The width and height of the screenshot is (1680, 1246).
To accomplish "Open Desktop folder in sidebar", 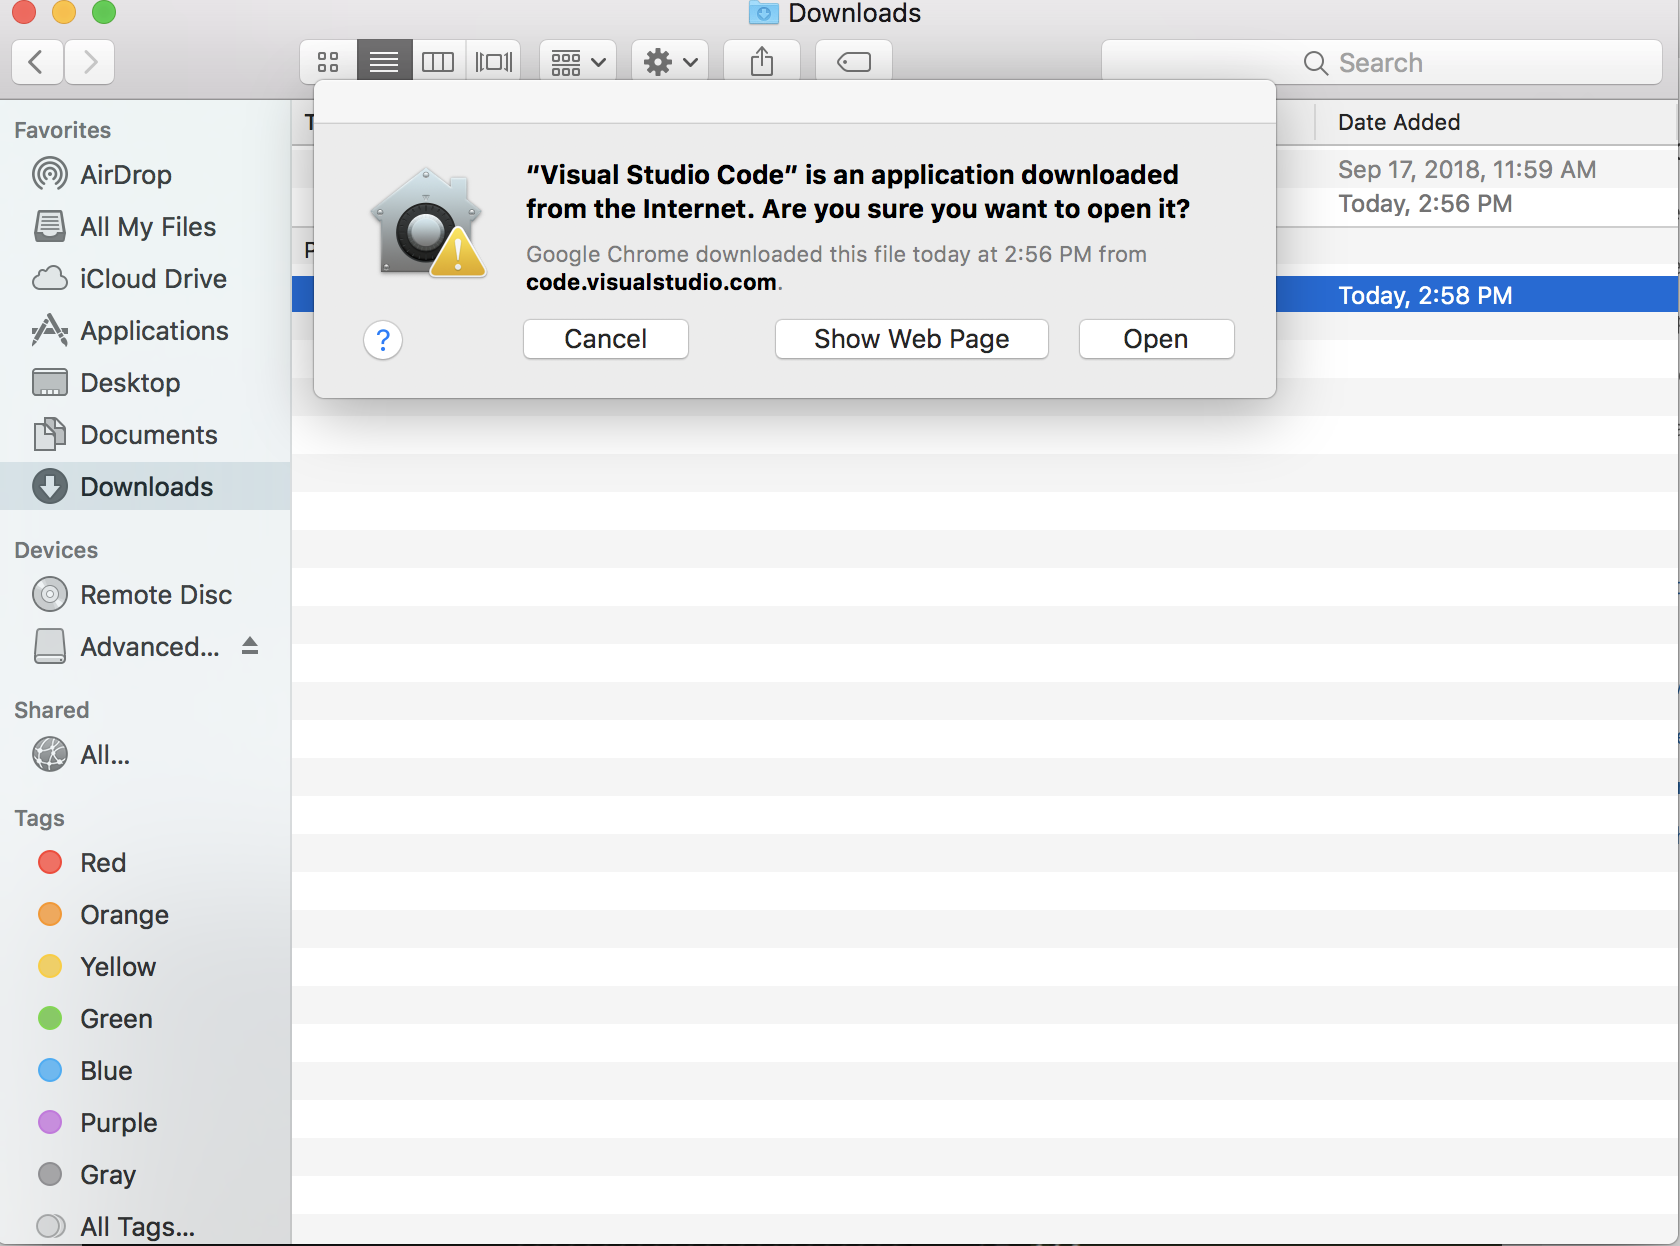I will pyautogui.click(x=145, y=383).
